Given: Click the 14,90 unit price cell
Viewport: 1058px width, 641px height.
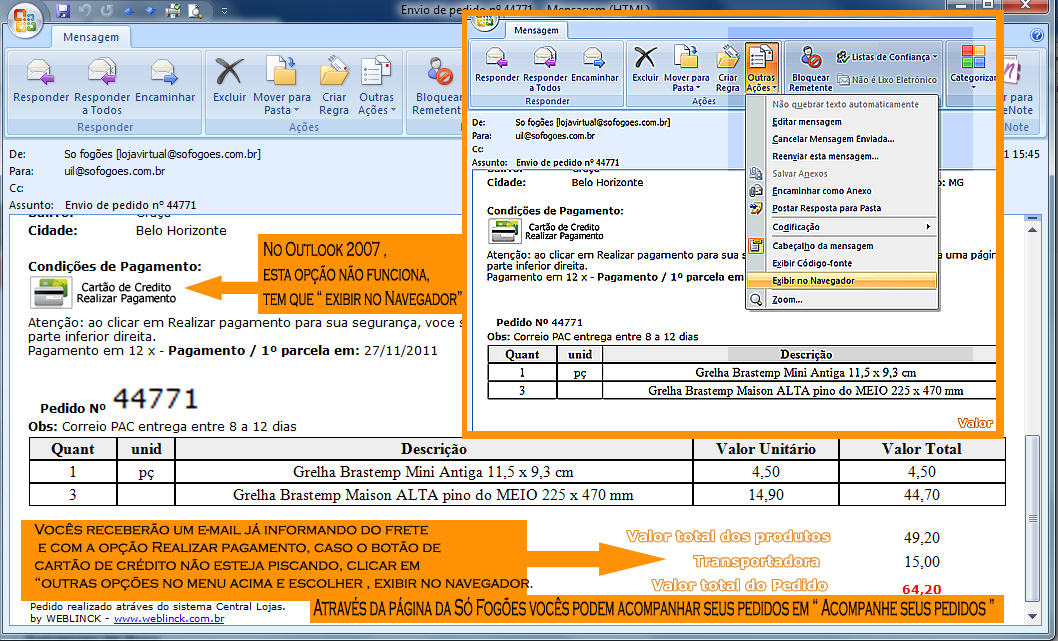Looking at the screenshot, I should [x=766, y=495].
